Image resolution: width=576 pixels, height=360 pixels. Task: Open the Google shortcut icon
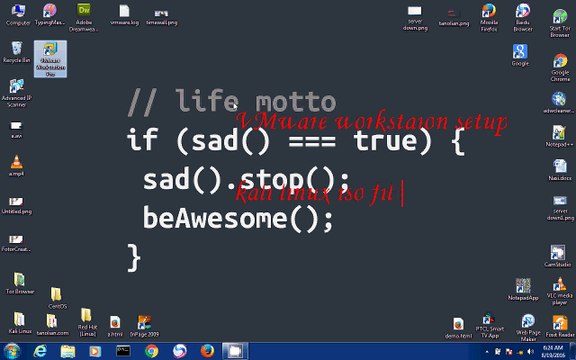520,55
